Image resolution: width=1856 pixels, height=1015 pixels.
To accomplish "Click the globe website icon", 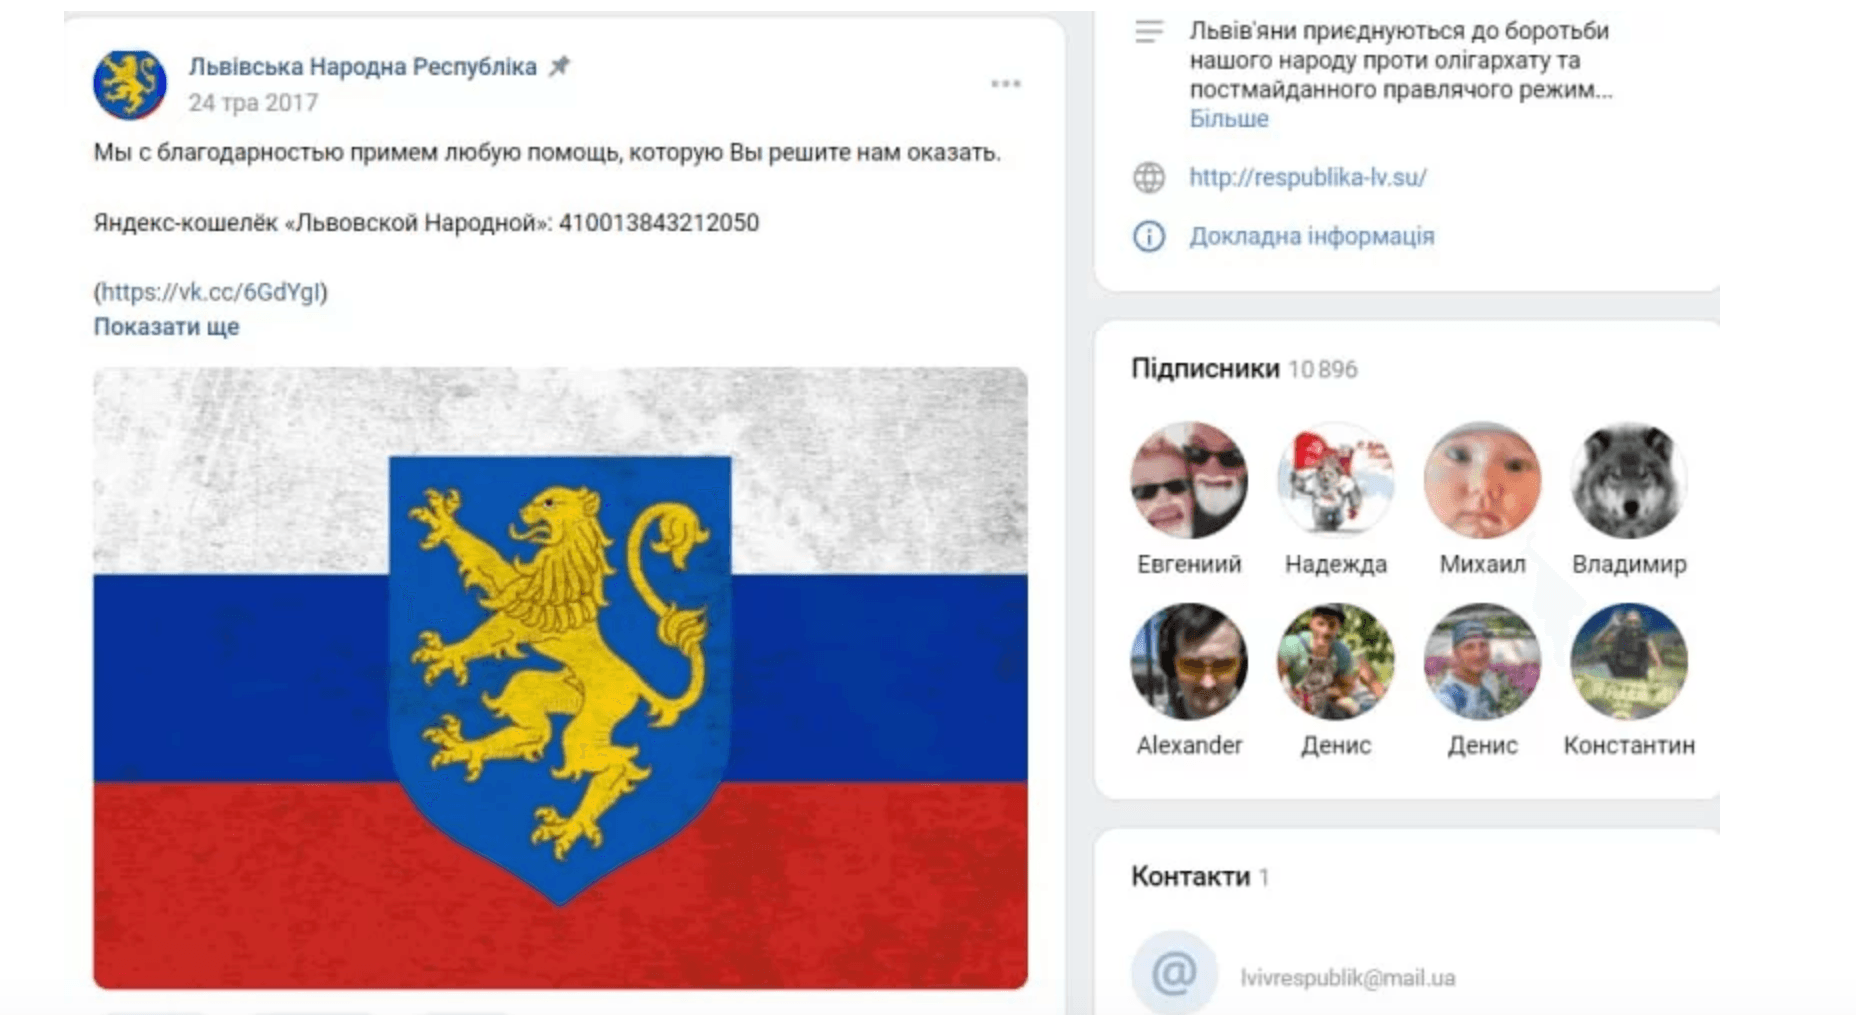I will tap(1149, 178).
